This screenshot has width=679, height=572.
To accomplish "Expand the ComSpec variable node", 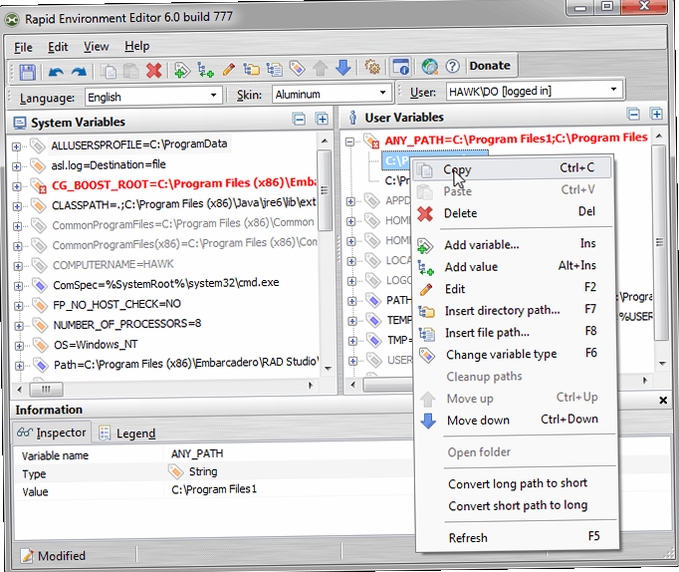I will point(18,286).
